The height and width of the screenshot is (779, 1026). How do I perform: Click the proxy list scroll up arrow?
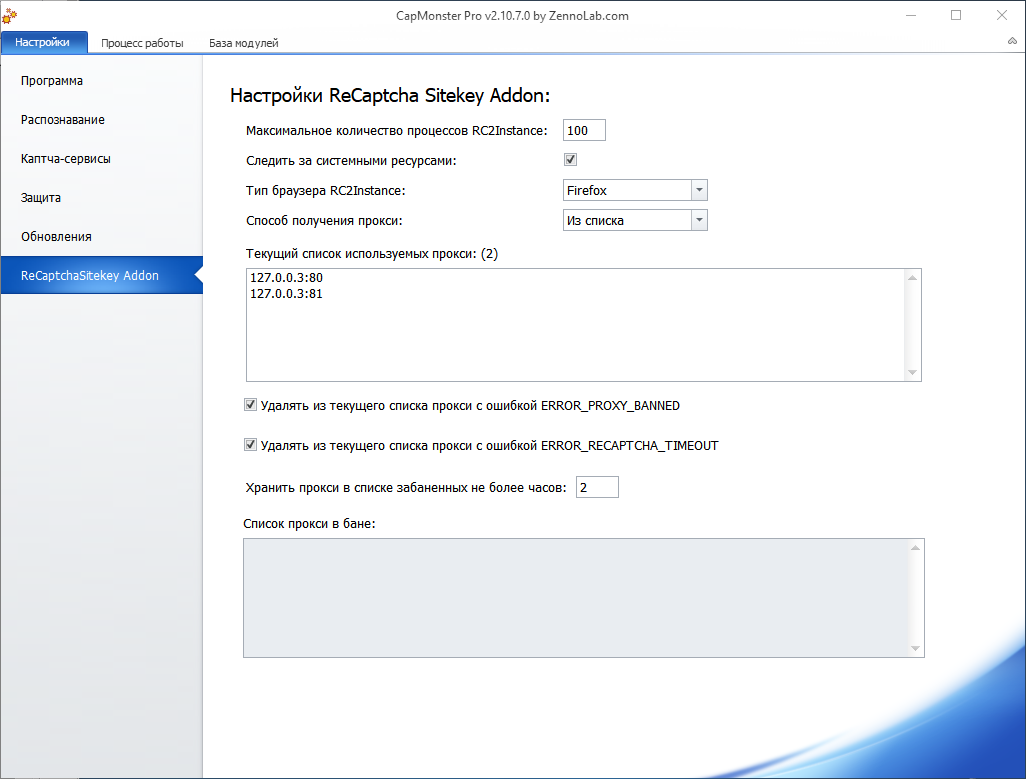tap(912, 278)
